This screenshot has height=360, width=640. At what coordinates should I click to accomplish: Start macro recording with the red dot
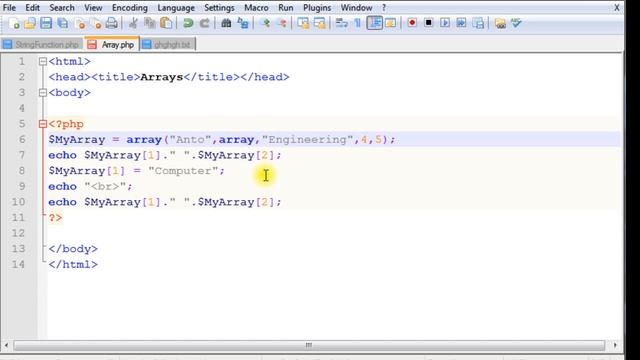tap(412, 23)
